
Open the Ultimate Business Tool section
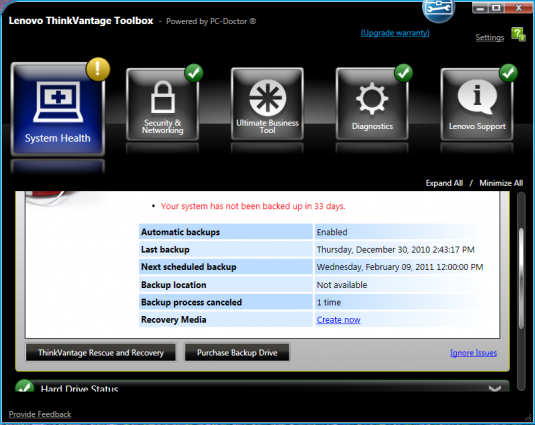coord(267,104)
